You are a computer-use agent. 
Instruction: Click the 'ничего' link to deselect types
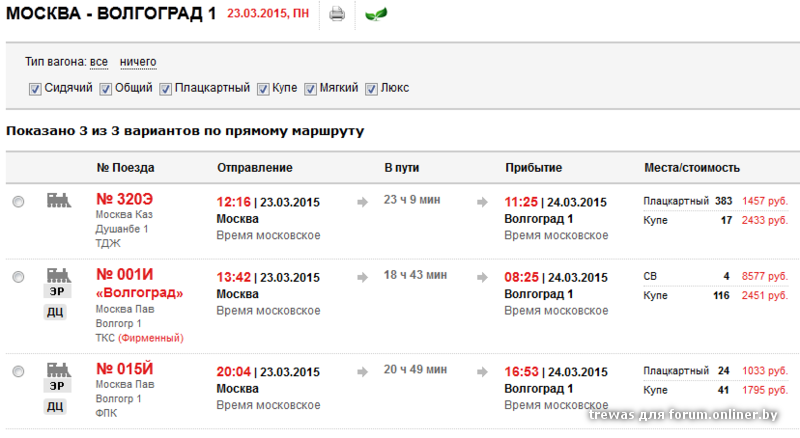(x=138, y=62)
